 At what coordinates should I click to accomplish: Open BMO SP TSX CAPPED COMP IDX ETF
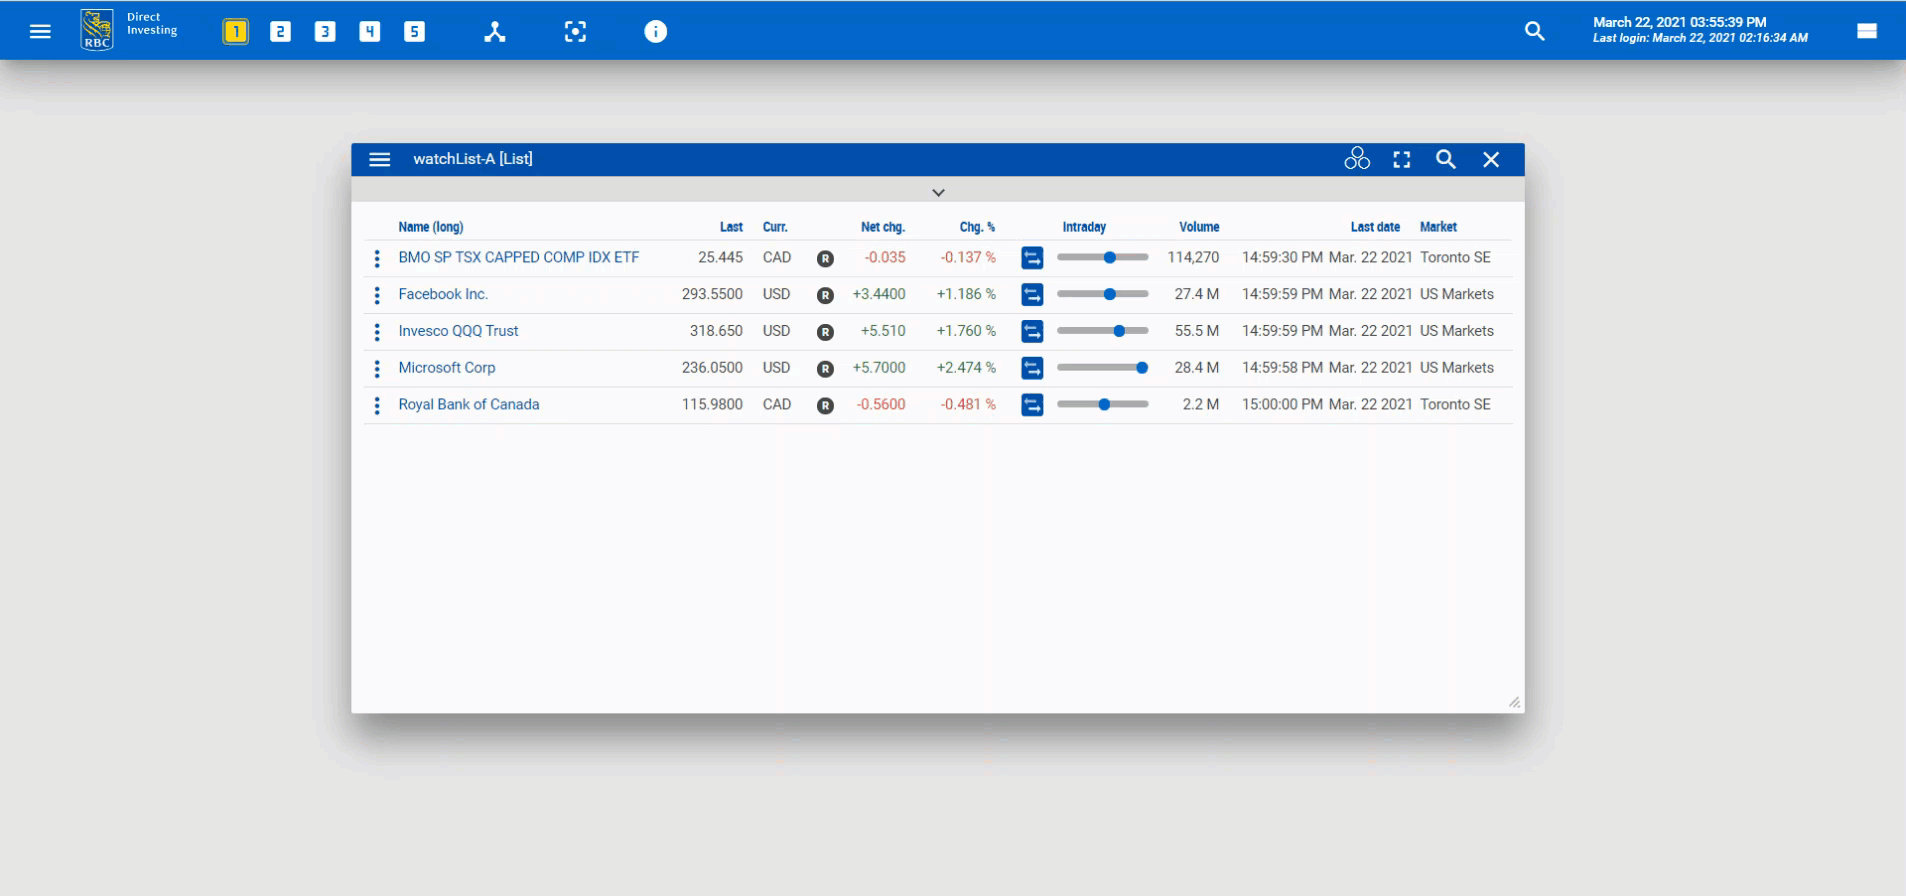pos(518,257)
